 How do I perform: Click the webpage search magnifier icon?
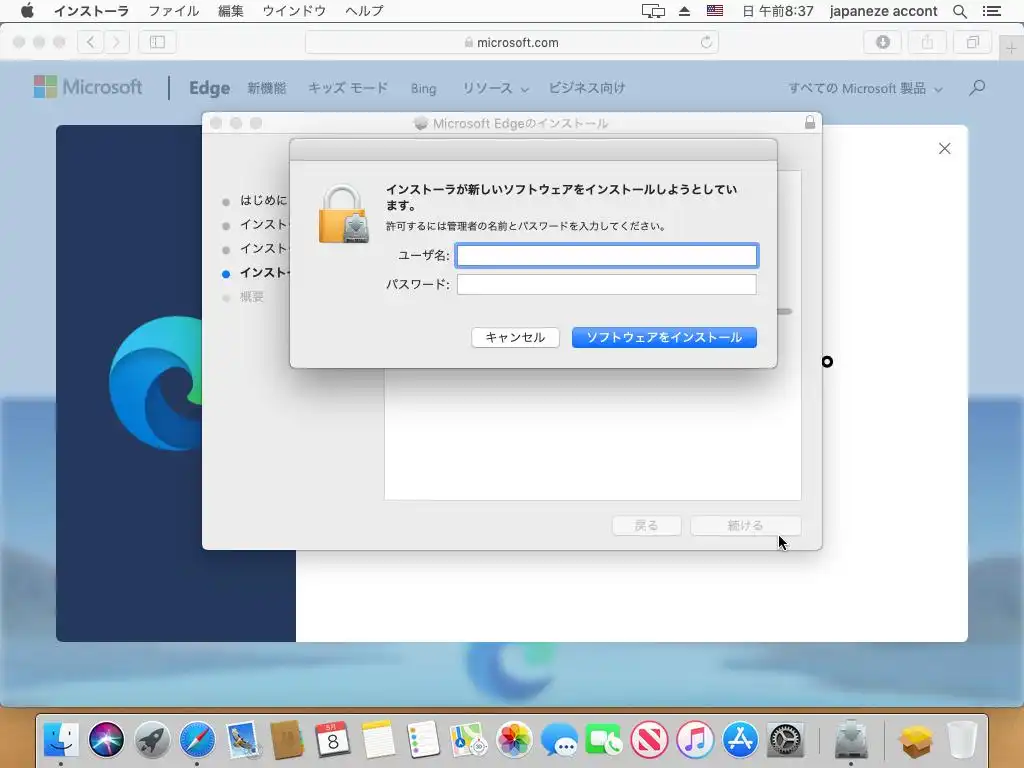pyautogui.click(x=977, y=88)
